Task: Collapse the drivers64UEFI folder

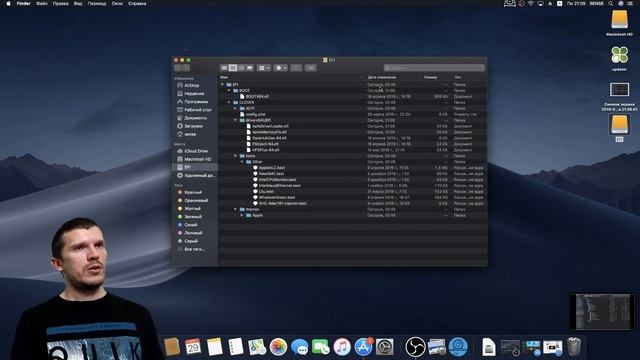Action: point(236,120)
